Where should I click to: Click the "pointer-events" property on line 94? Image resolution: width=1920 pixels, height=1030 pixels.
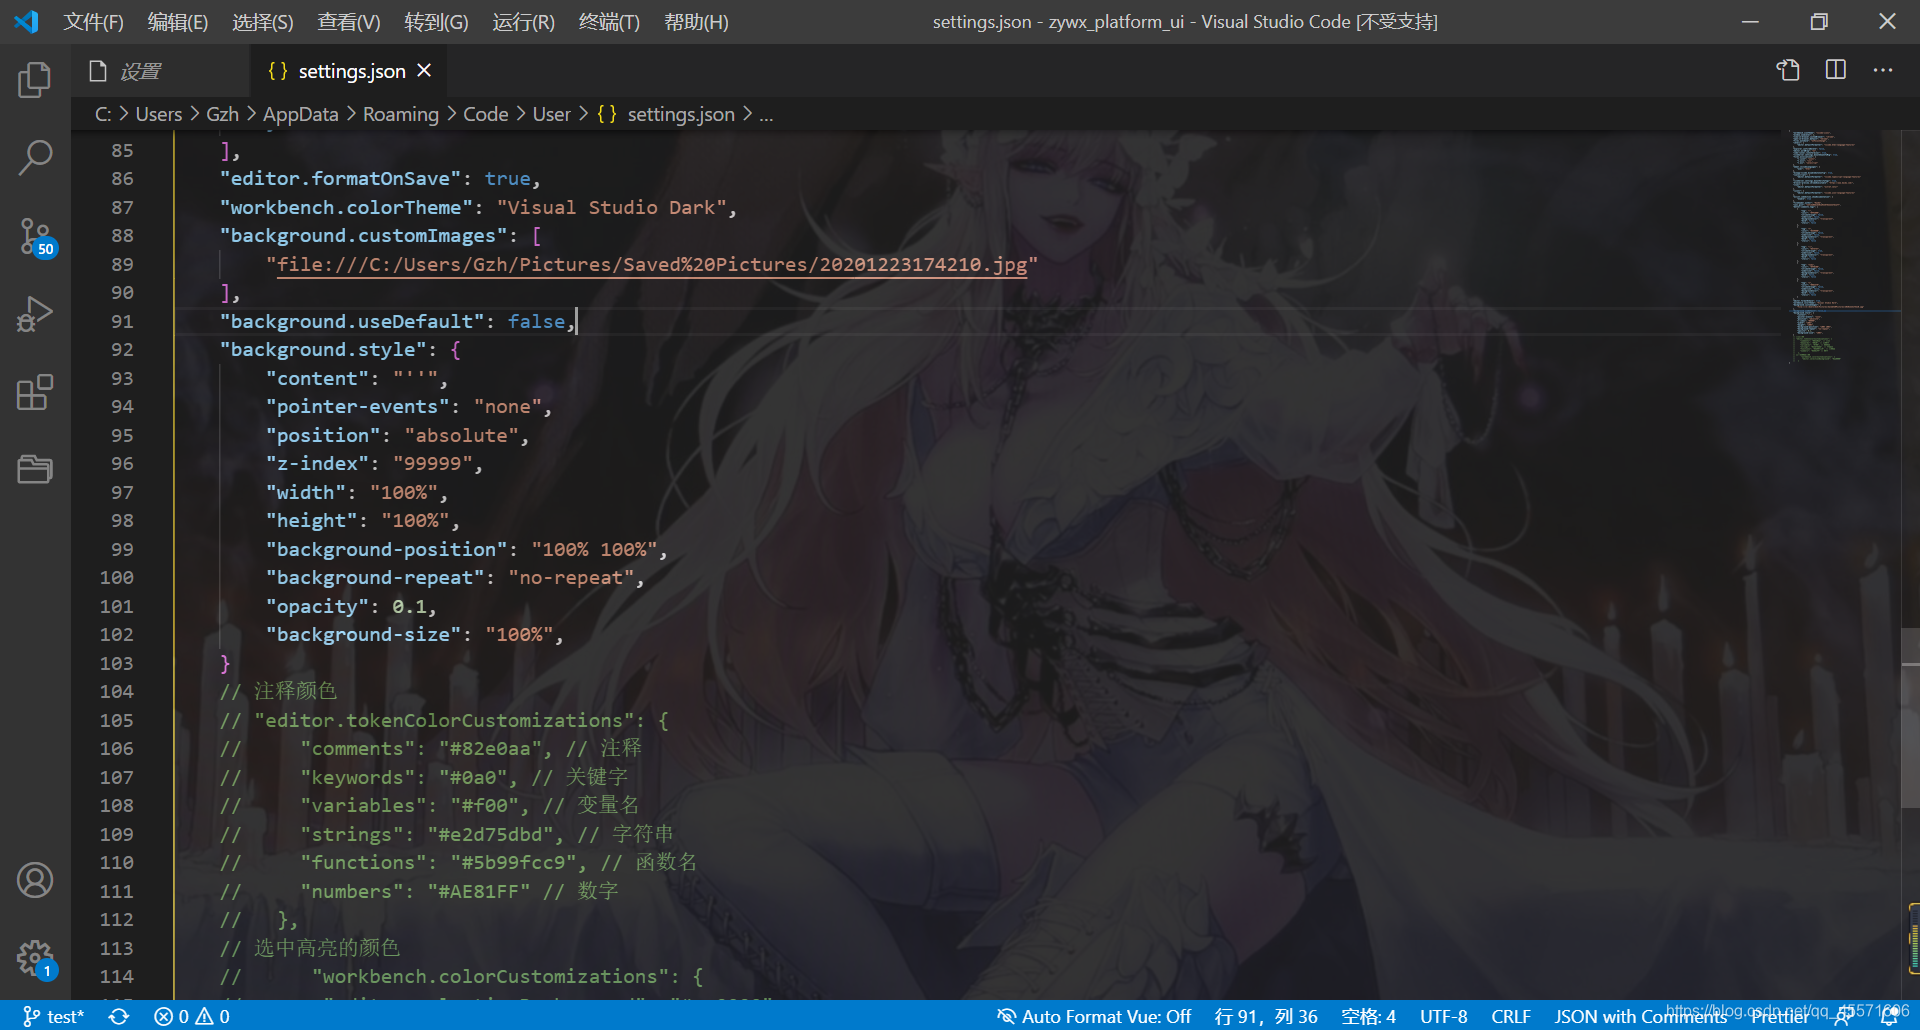click(357, 406)
